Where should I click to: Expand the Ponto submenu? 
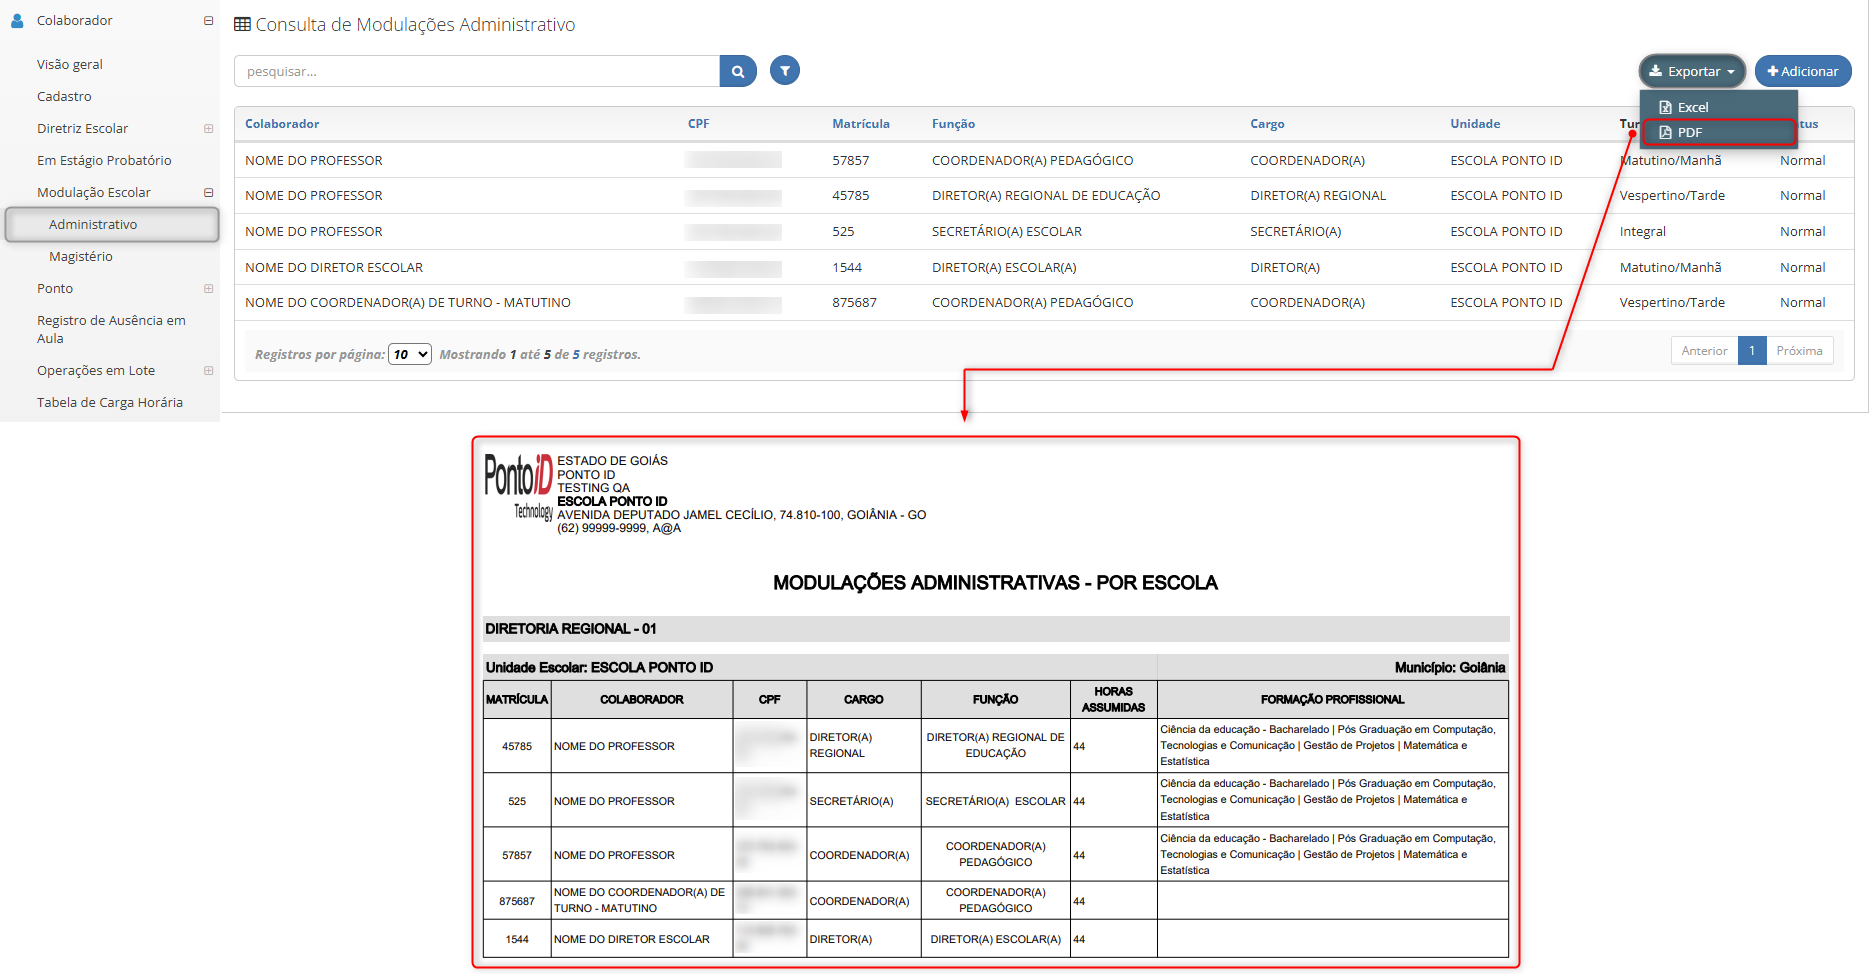click(x=208, y=288)
